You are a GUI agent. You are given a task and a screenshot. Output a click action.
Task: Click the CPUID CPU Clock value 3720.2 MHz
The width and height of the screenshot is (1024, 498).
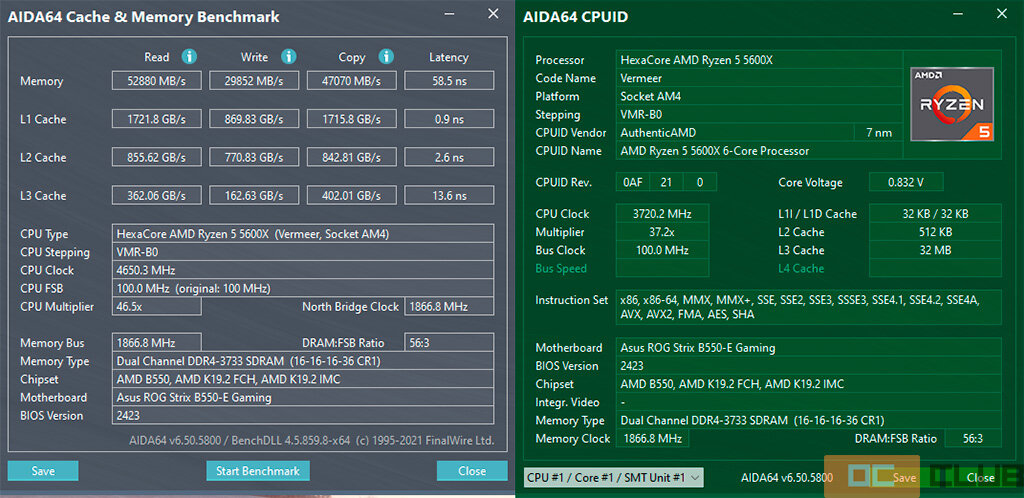[662, 213]
